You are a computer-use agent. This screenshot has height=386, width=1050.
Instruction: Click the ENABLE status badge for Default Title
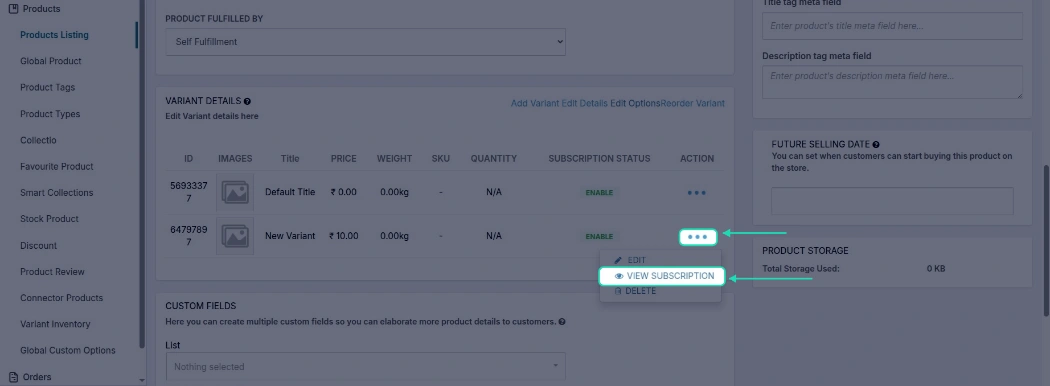tap(599, 193)
